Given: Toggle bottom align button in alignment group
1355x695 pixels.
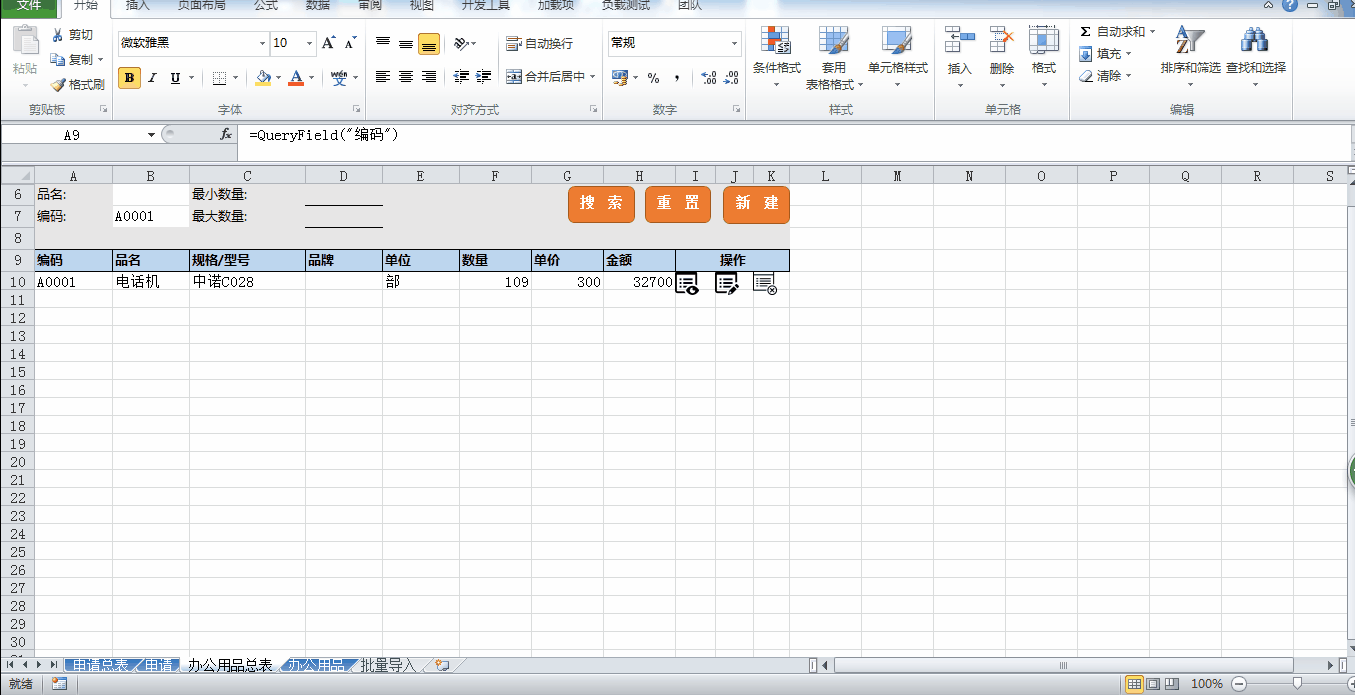Looking at the screenshot, I should 429,44.
